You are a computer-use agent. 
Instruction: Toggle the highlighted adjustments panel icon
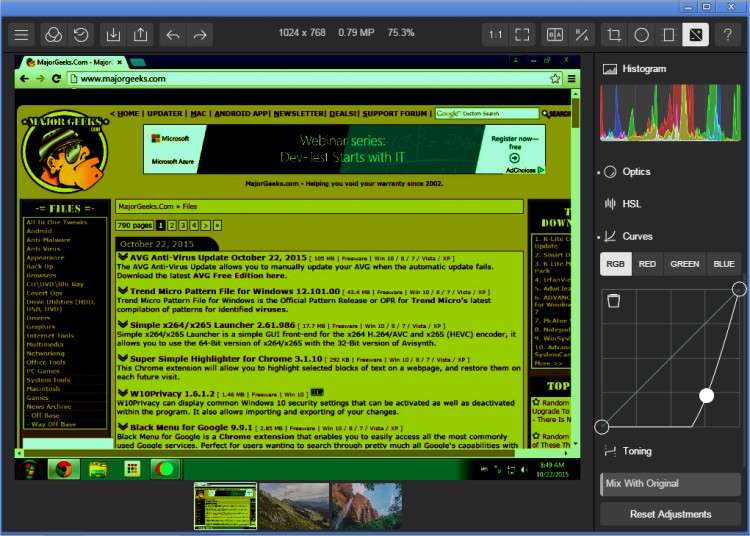tap(695, 34)
